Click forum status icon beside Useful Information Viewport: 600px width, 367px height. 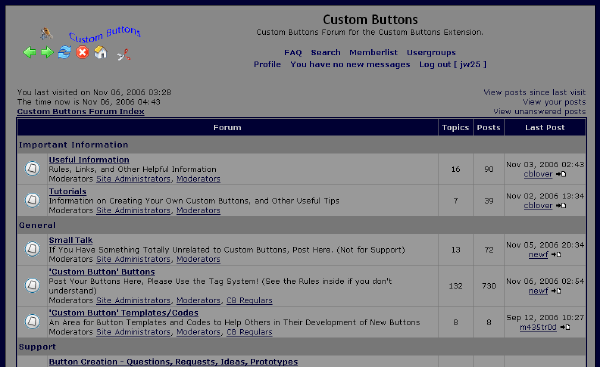pos(33,169)
